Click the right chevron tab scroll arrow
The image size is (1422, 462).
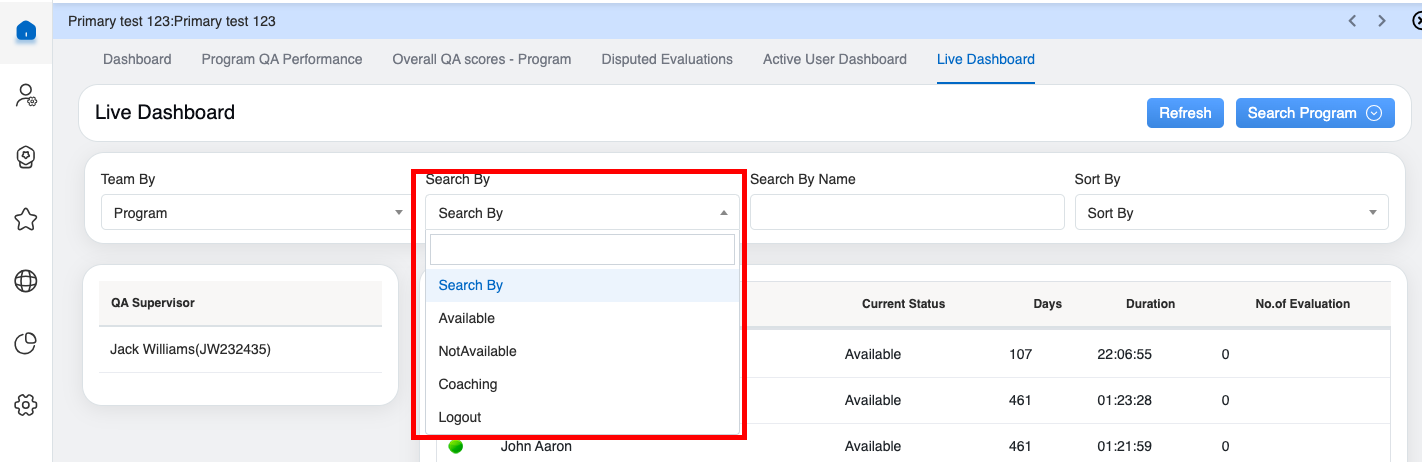pos(1382,21)
